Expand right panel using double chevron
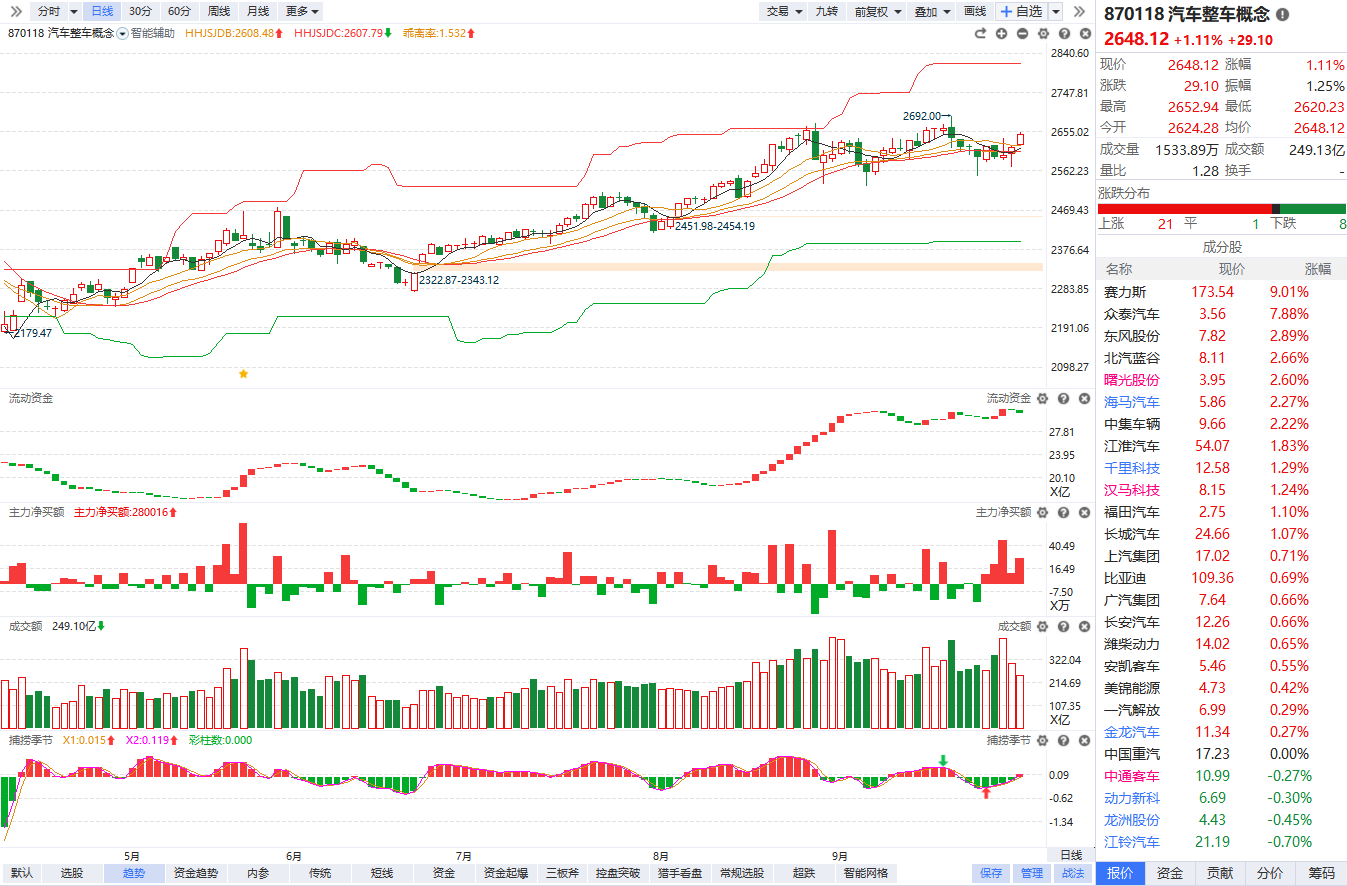This screenshot has height=886, width=1347. (x=1079, y=11)
